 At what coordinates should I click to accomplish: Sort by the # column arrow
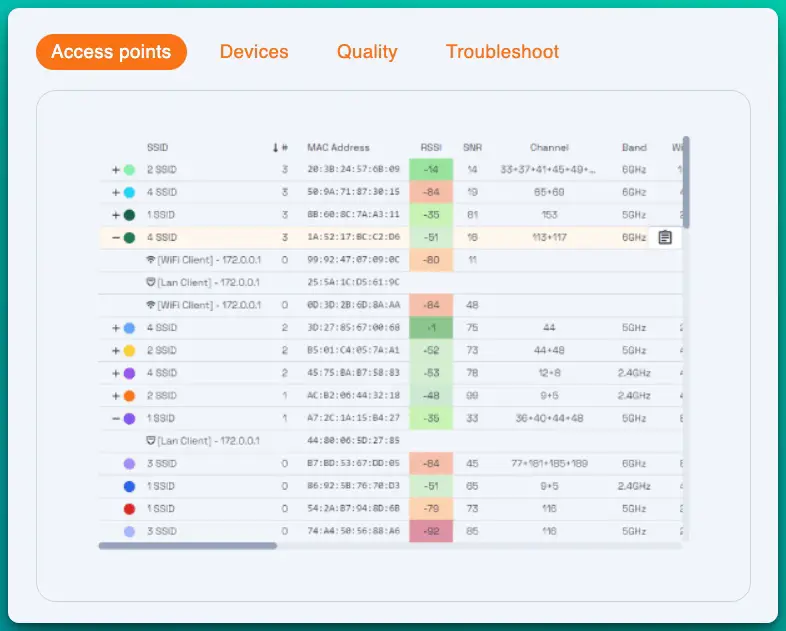pos(275,147)
